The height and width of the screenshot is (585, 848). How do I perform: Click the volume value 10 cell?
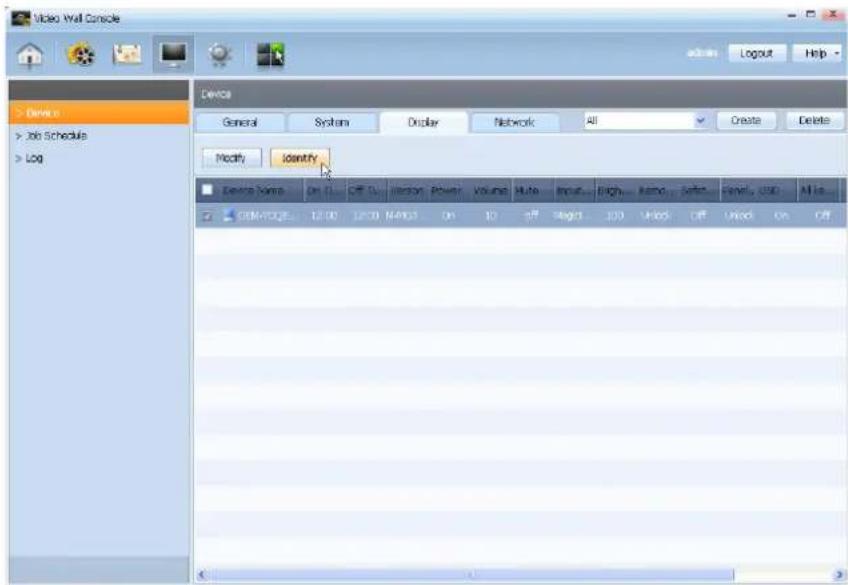(x=490, y=216)
